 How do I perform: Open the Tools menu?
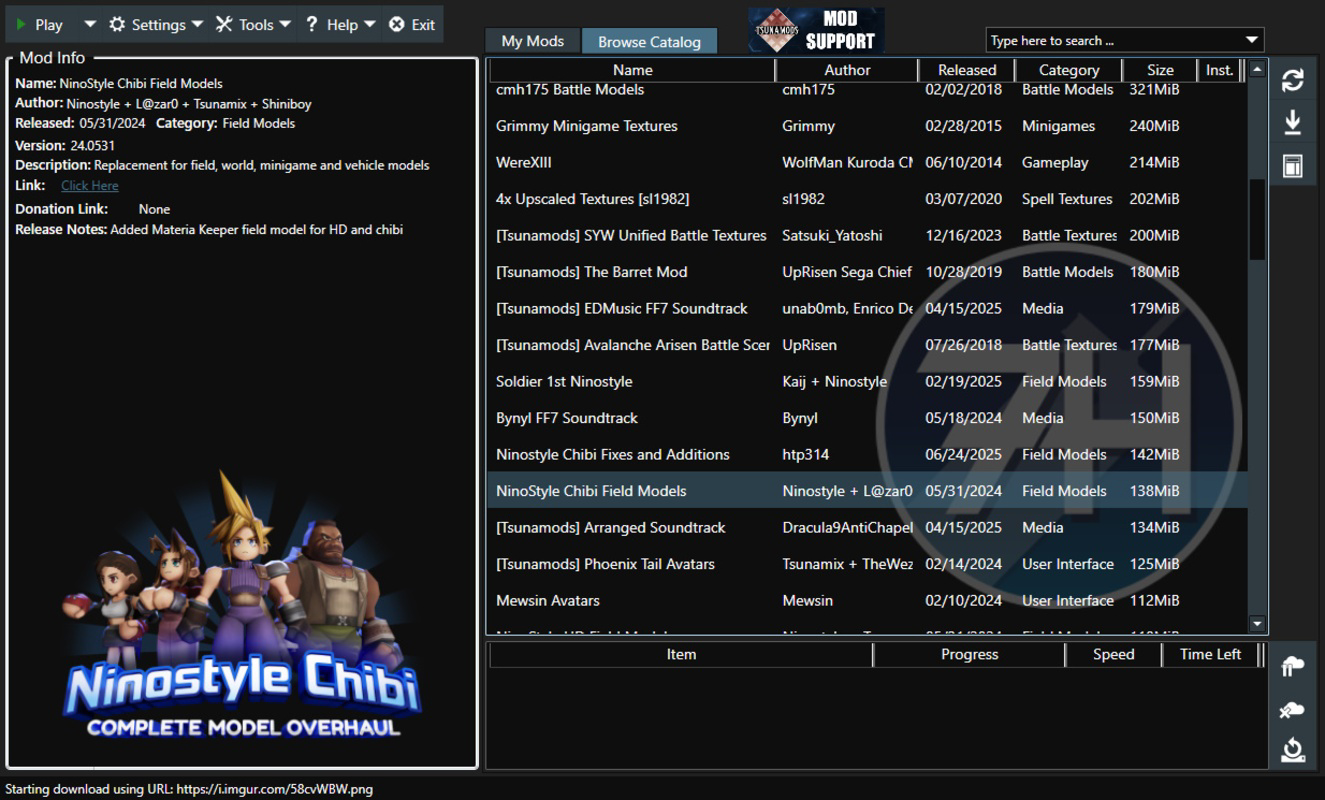pos(253,25)
